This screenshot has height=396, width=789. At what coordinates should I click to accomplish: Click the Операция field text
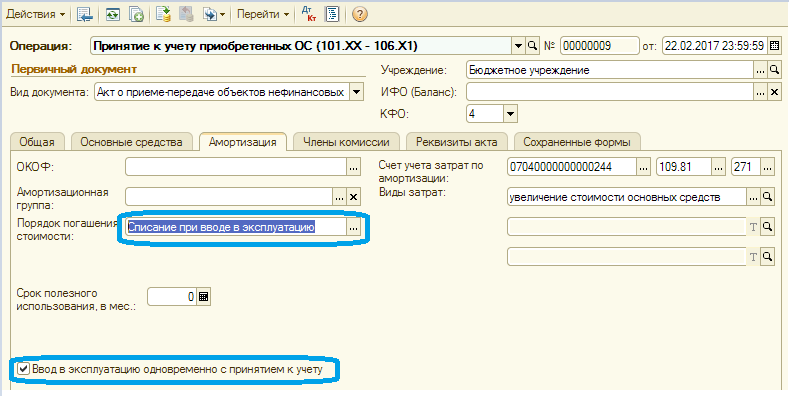point(301,46)
